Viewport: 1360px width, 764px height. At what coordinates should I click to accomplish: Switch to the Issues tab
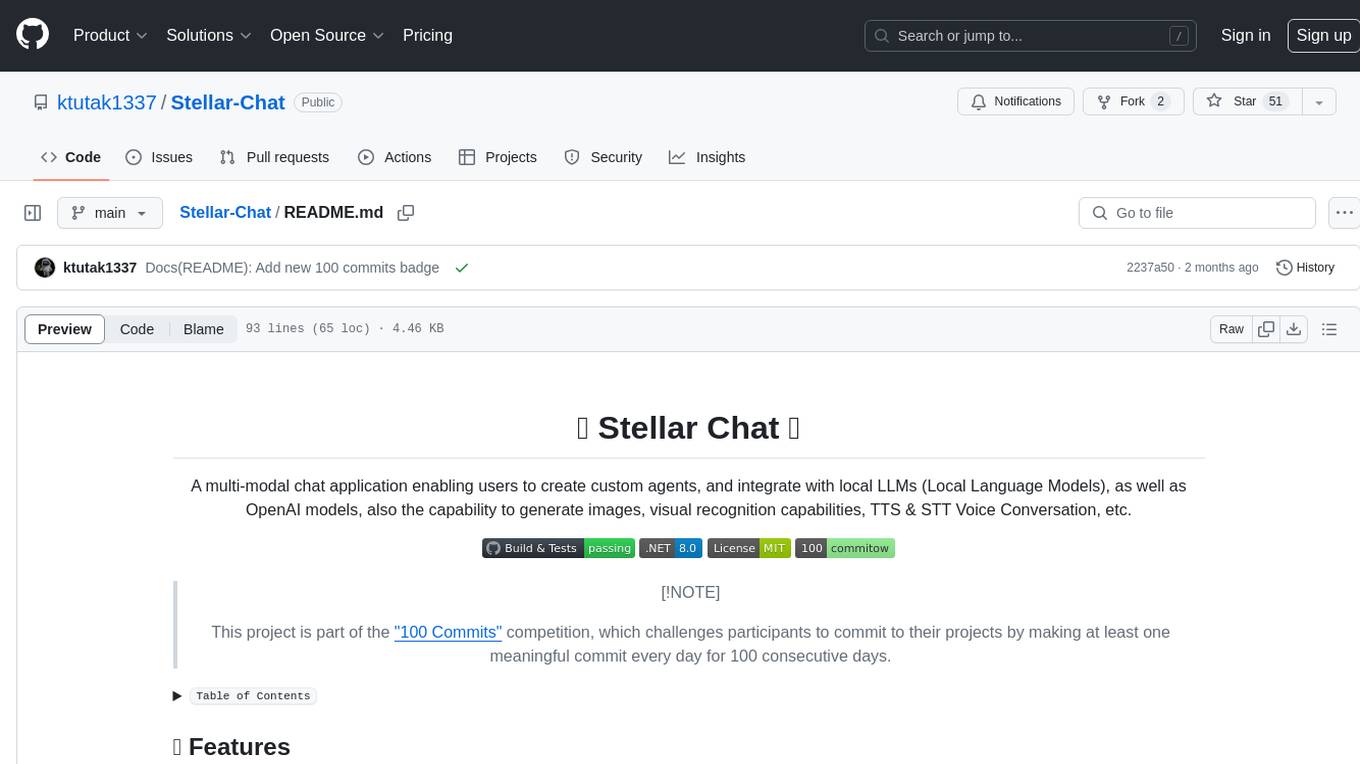pyautogui.click(x=159, y=157)
